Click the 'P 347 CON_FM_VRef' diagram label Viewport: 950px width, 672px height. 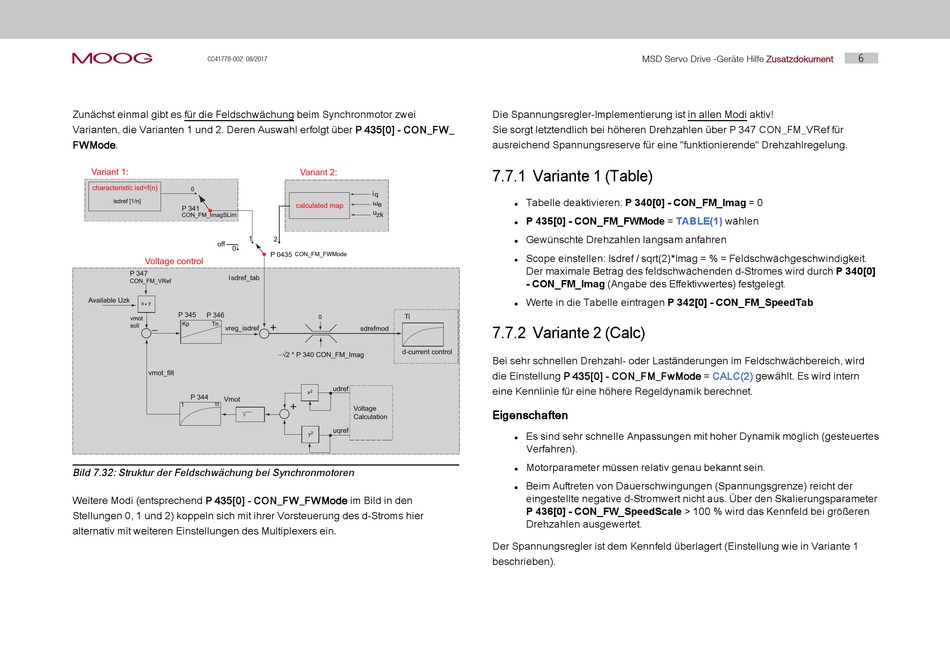(x=150, y=277)
